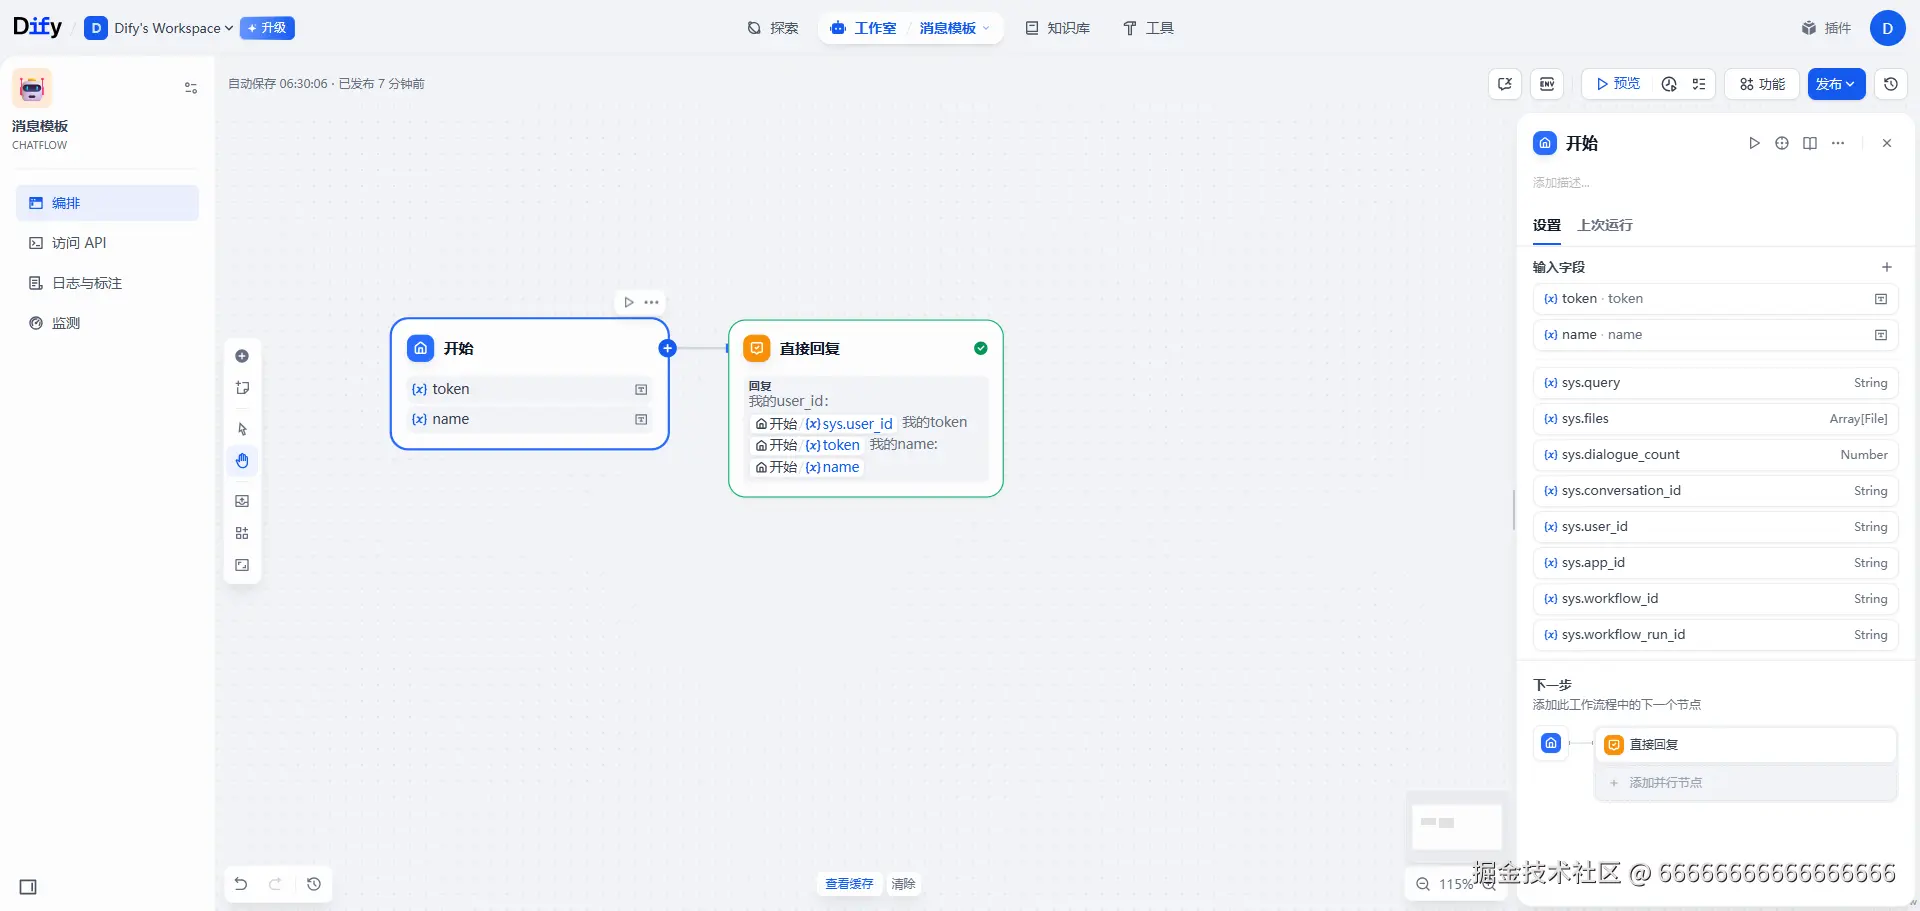Open the node more options ellipsis above 开始
Viewport: 1920px width, 911px height.
coord(651,302)
